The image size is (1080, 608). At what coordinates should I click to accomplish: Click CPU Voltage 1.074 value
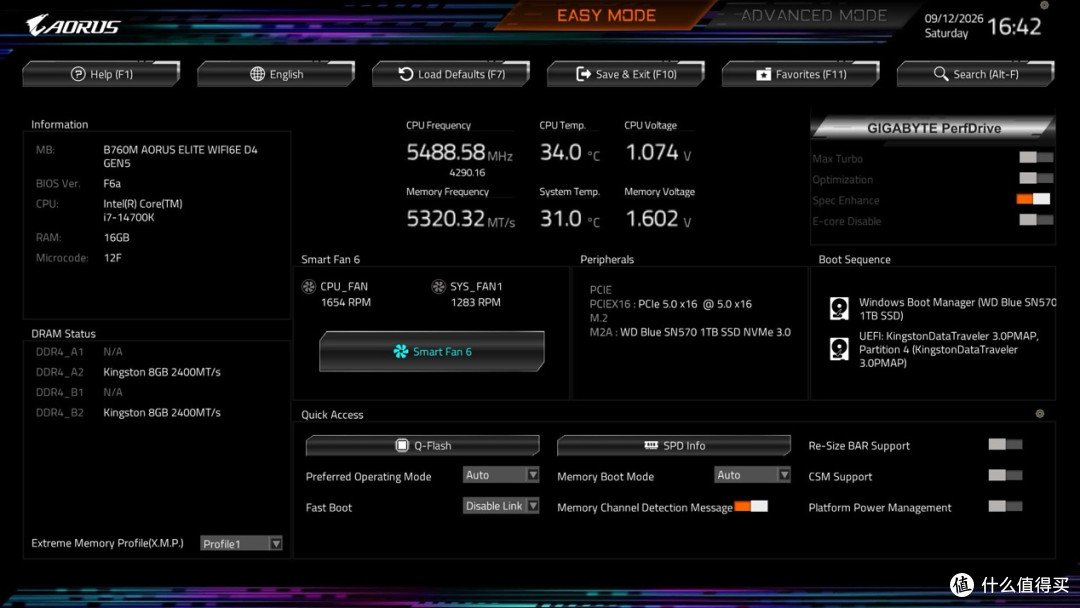coord(658,152)
